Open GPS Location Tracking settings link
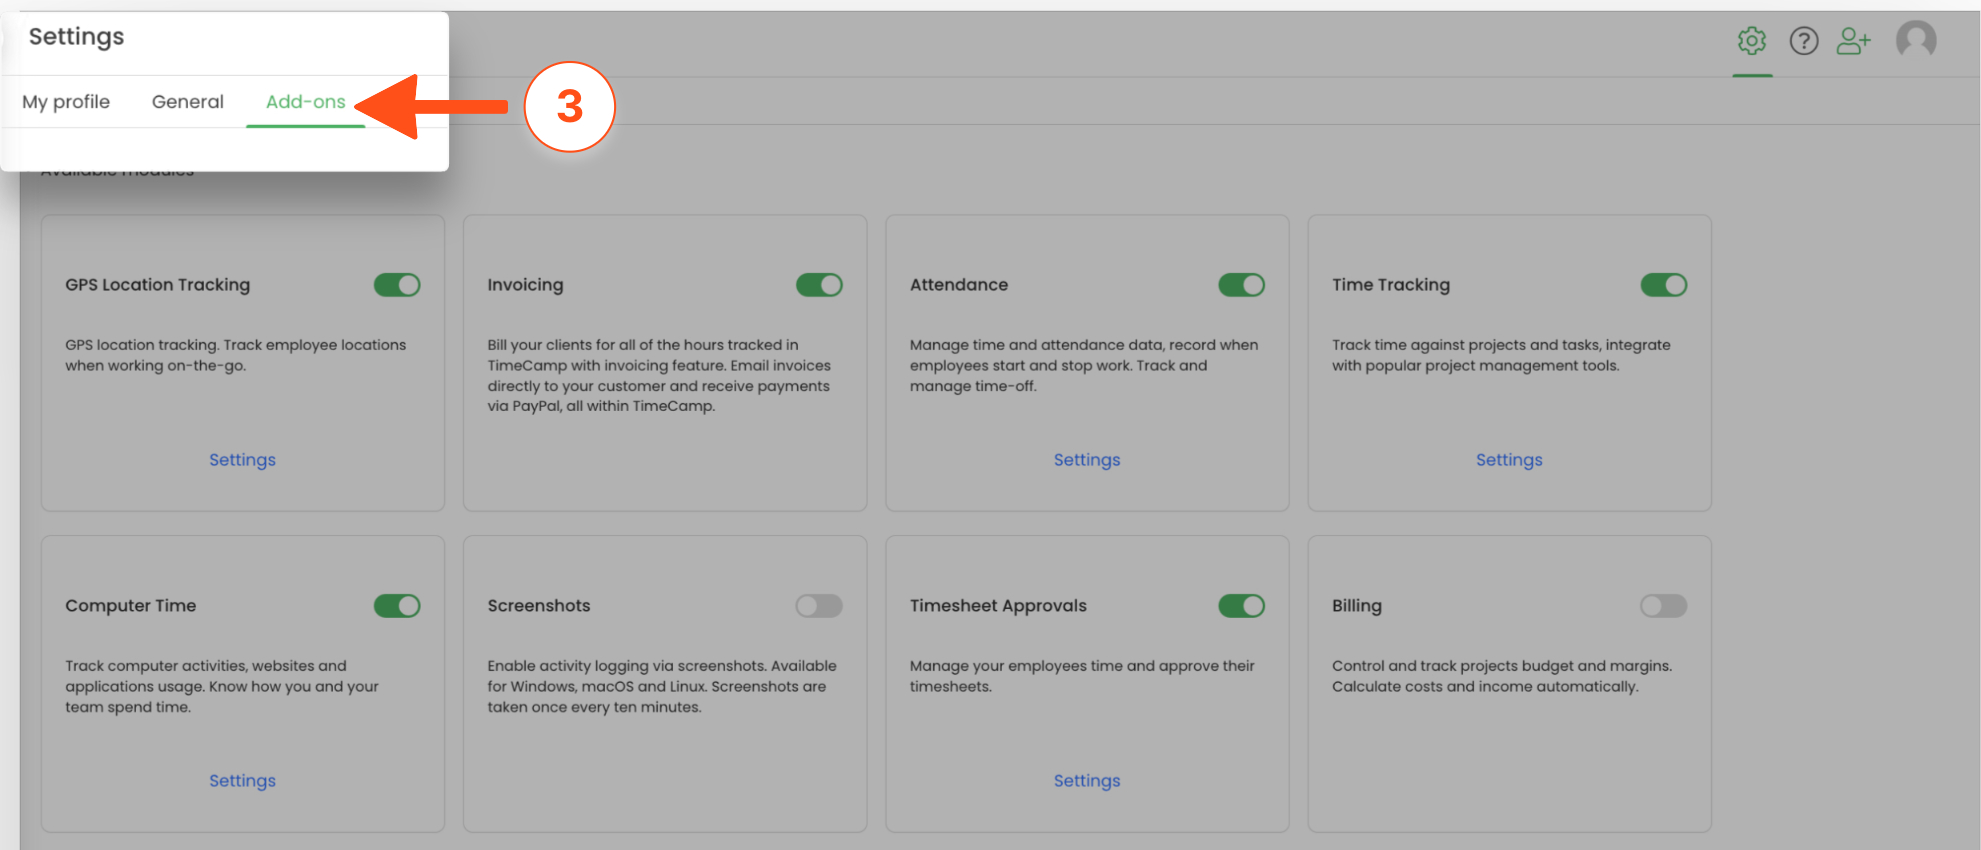This screenshot has height=850, width=1981. 242,460
